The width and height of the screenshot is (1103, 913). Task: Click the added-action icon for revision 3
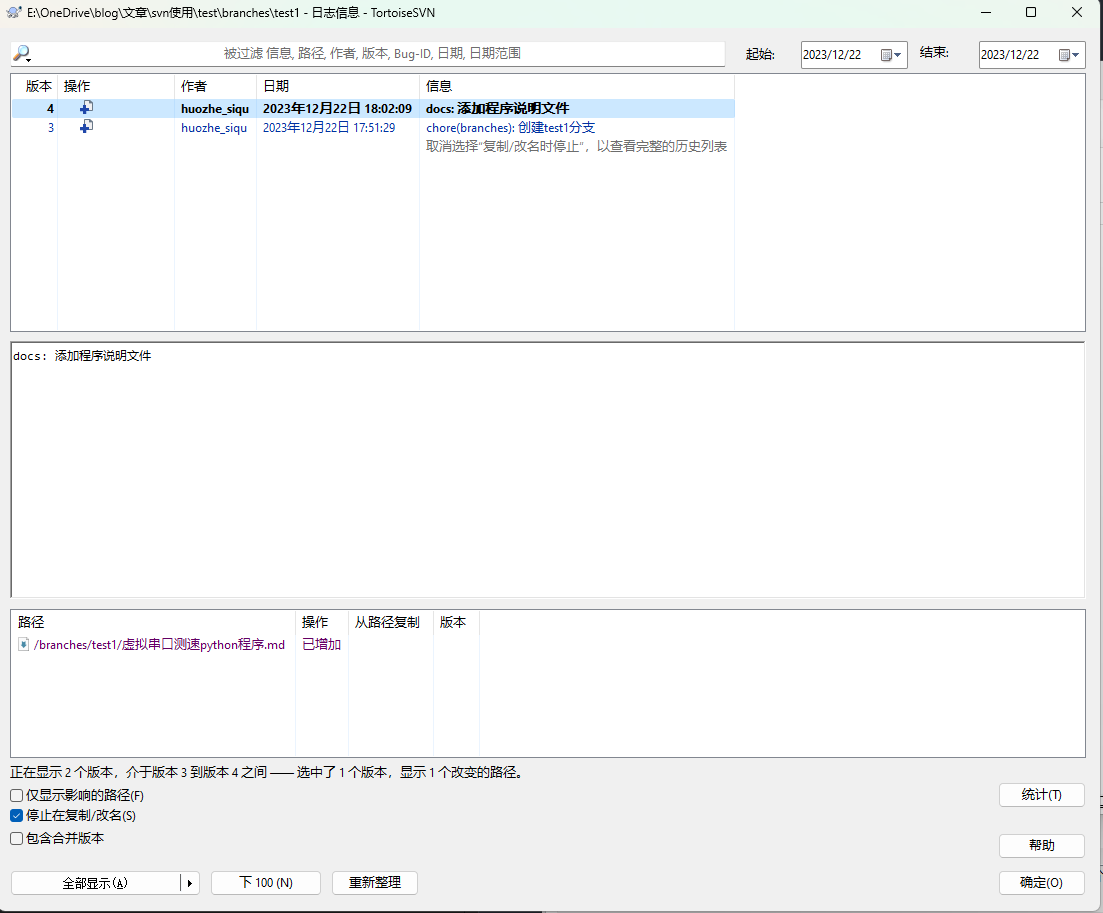(x=87, y=127)
